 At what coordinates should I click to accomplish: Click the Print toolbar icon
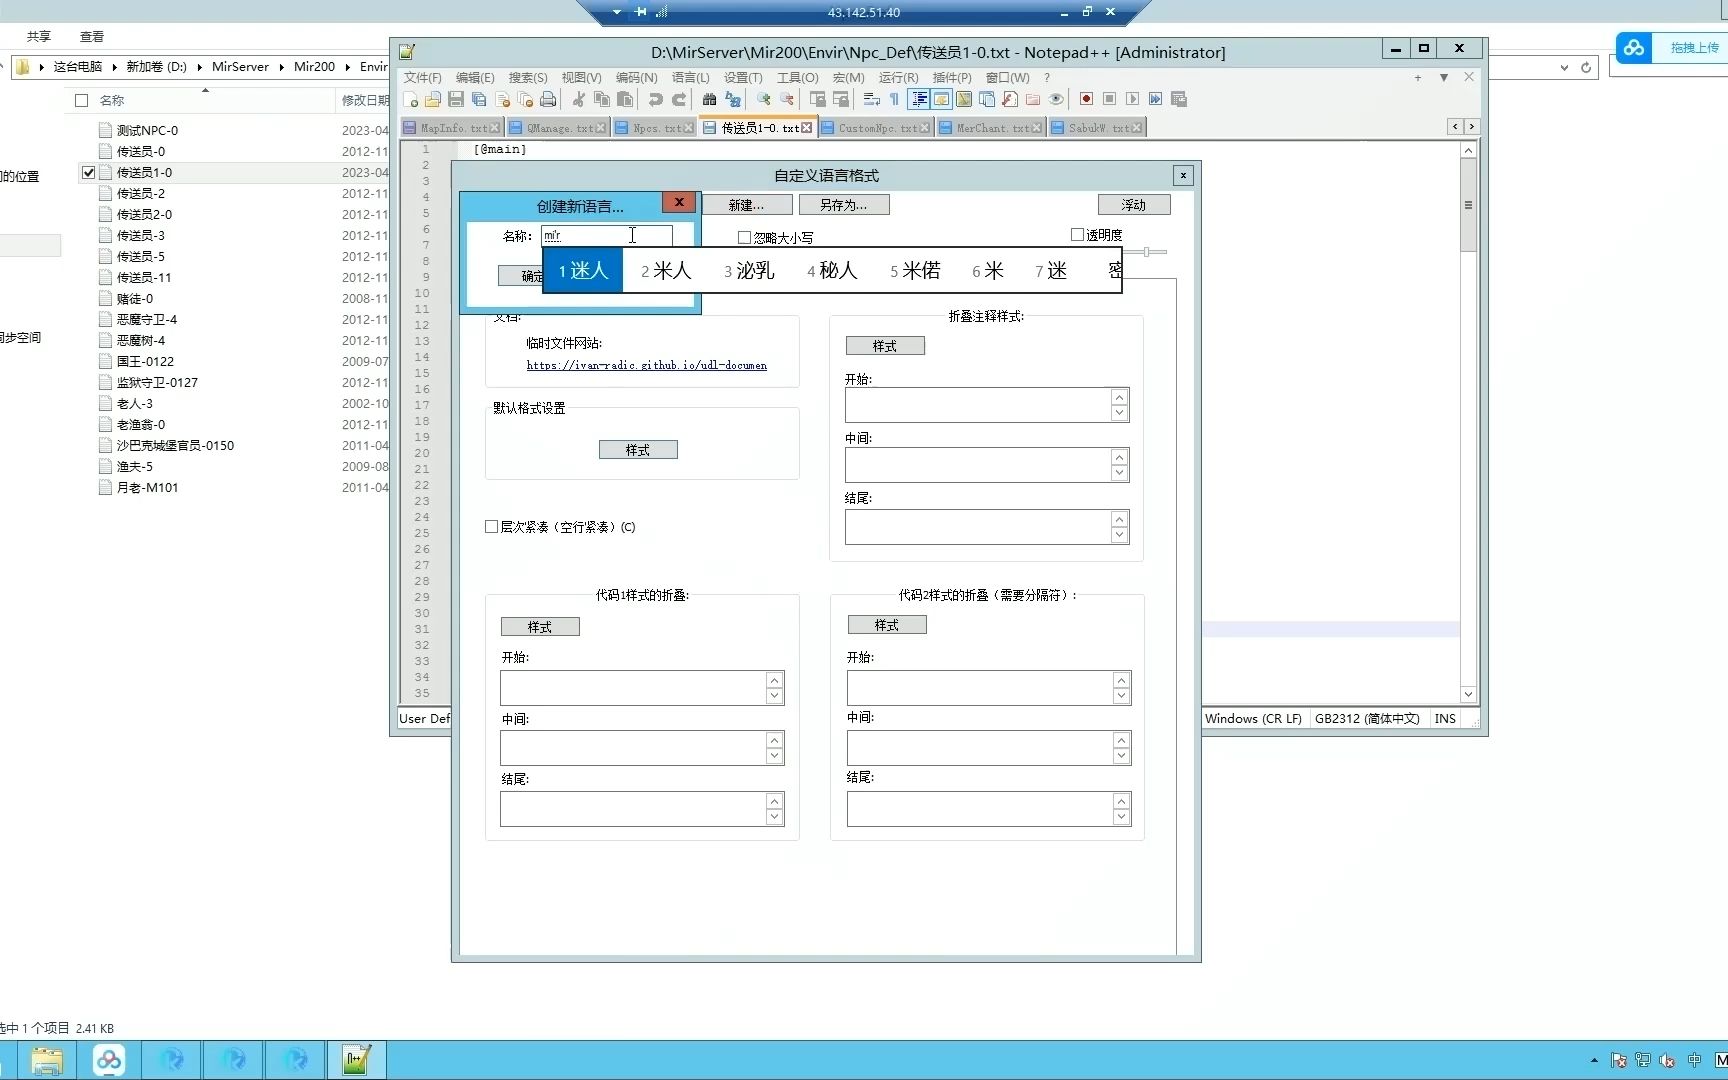tap(547, 99)
